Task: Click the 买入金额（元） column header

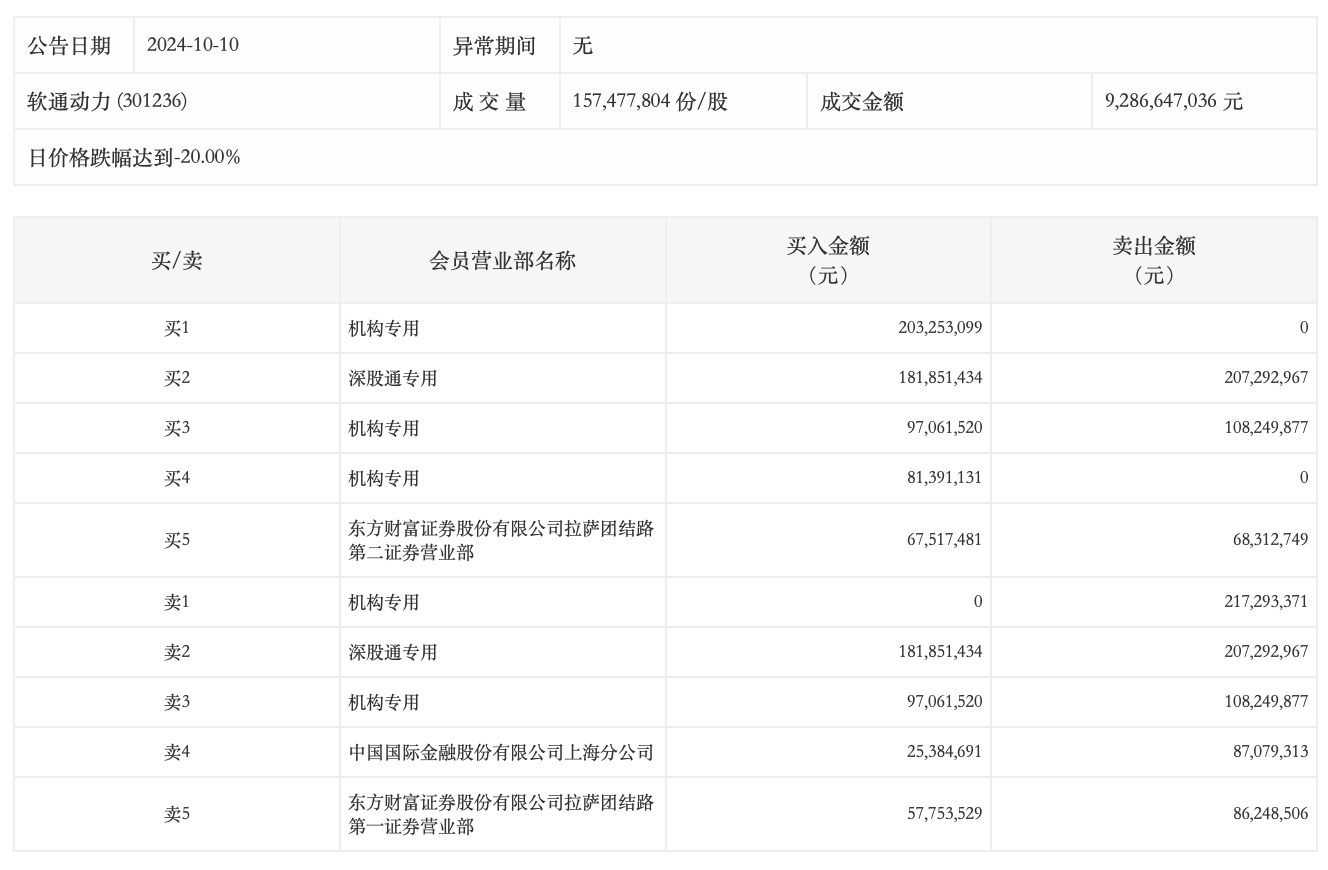Action: (827, 260)
